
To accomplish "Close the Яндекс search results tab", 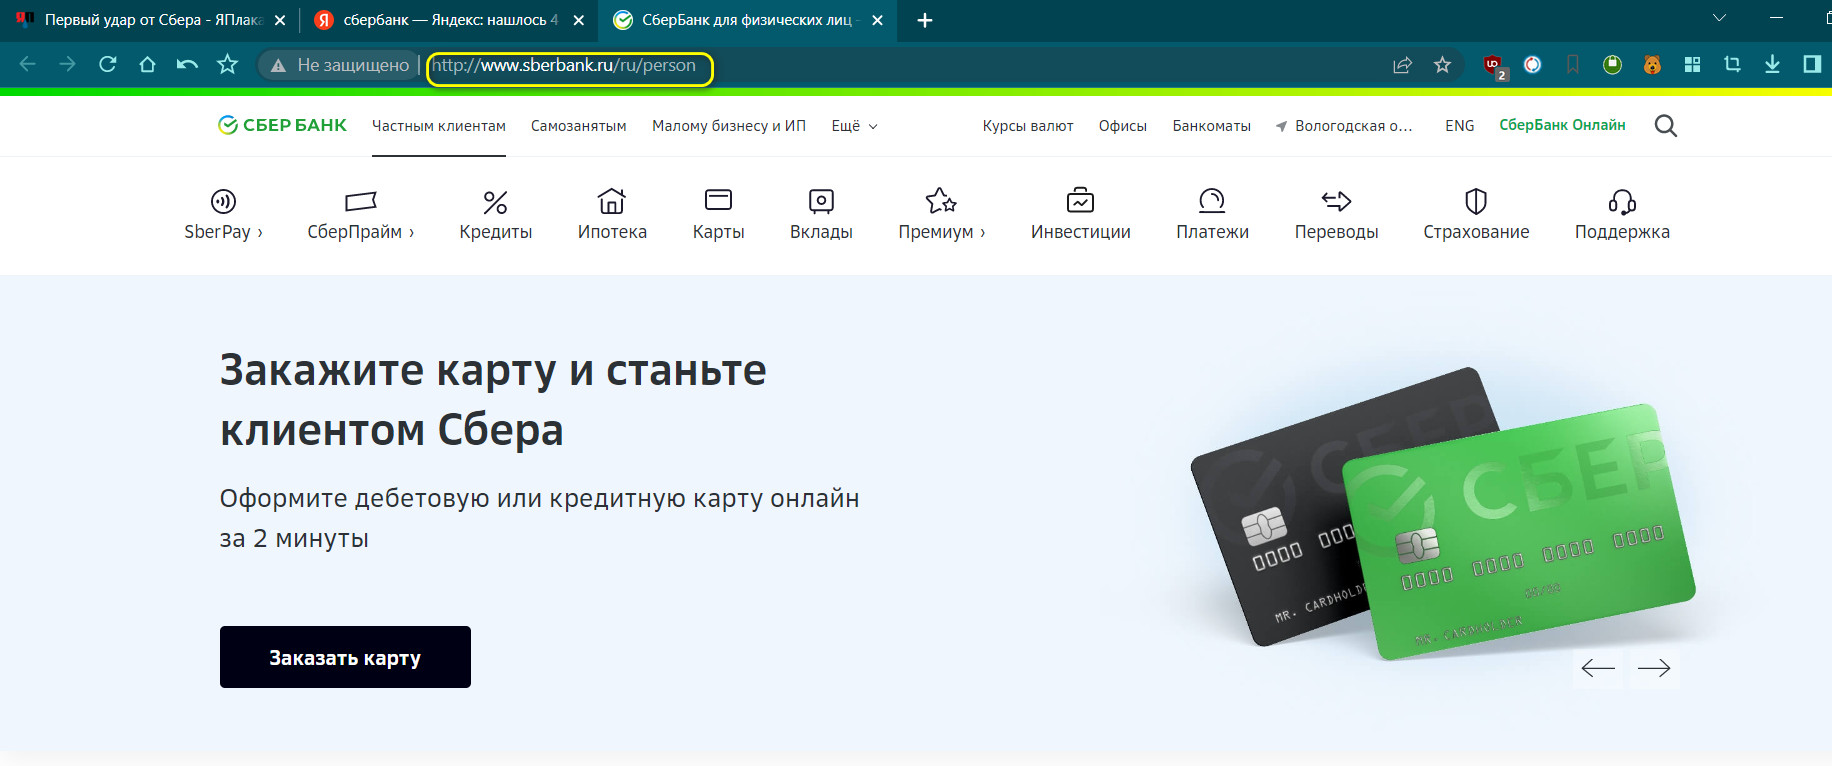I will 578,20.
